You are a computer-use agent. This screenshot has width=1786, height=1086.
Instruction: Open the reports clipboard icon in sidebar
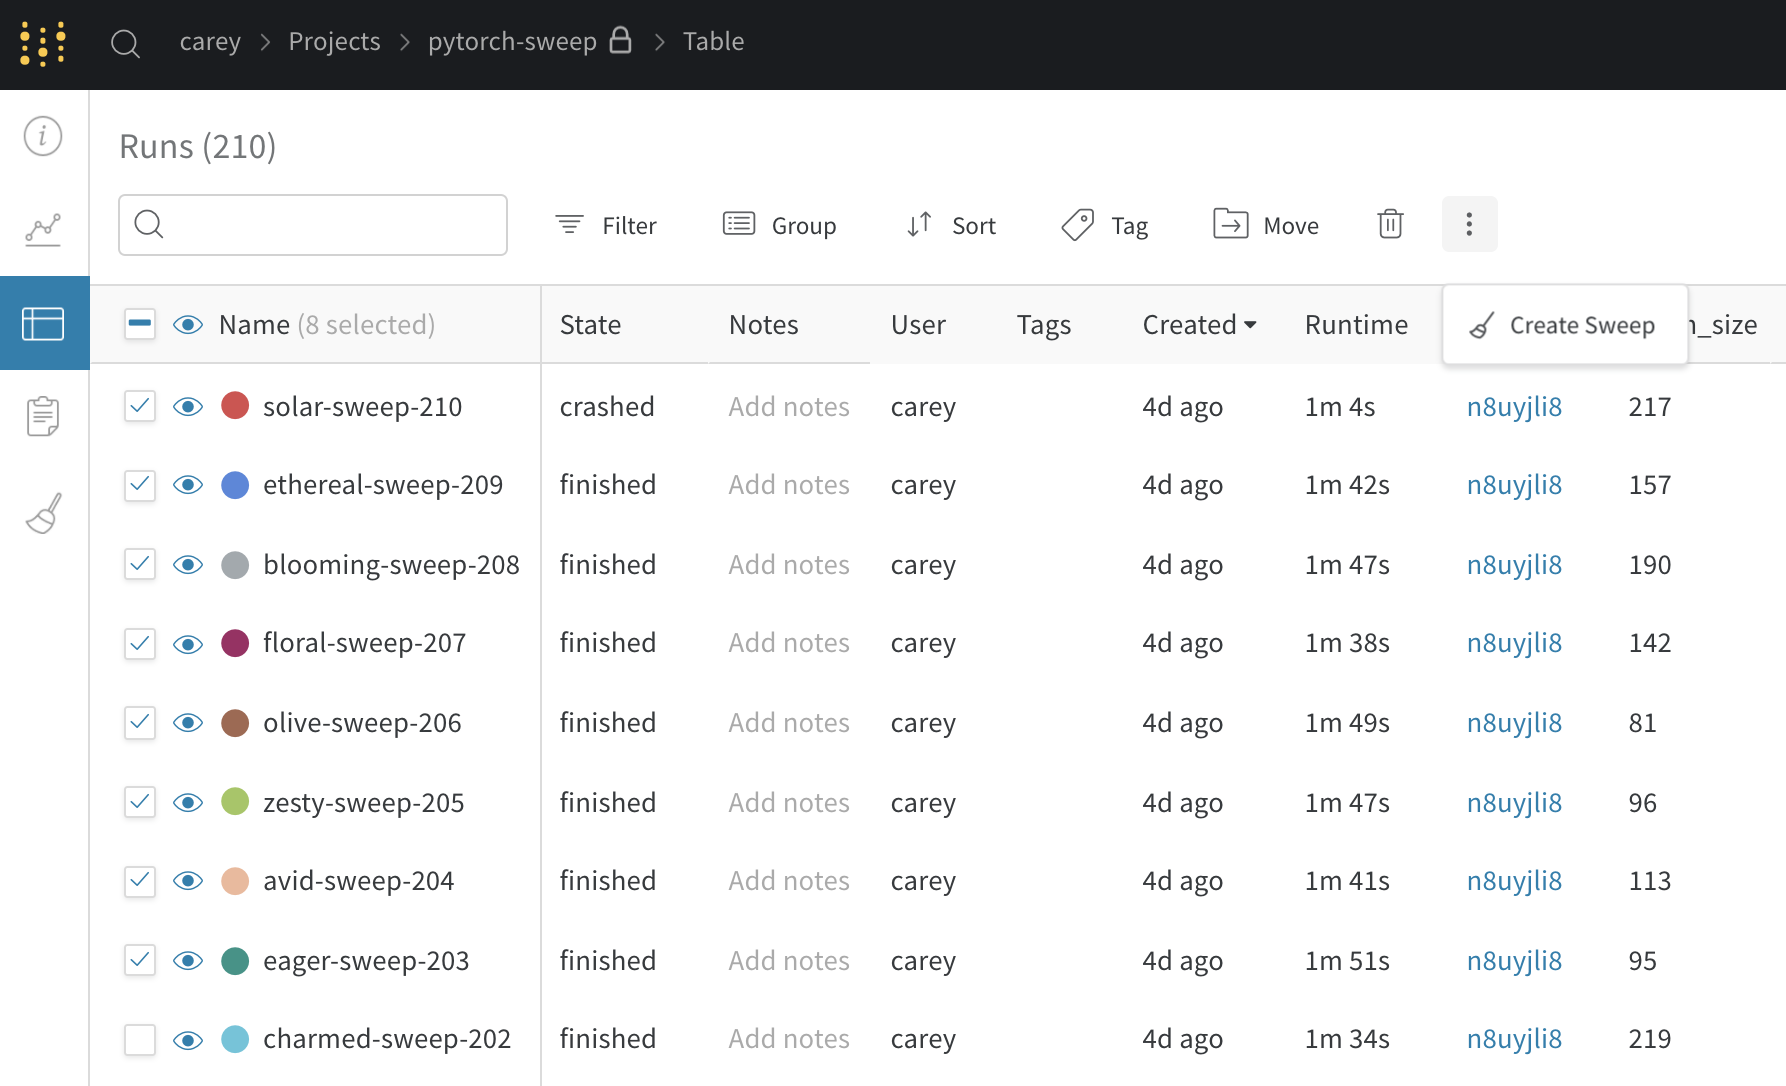tap(43, 416)
